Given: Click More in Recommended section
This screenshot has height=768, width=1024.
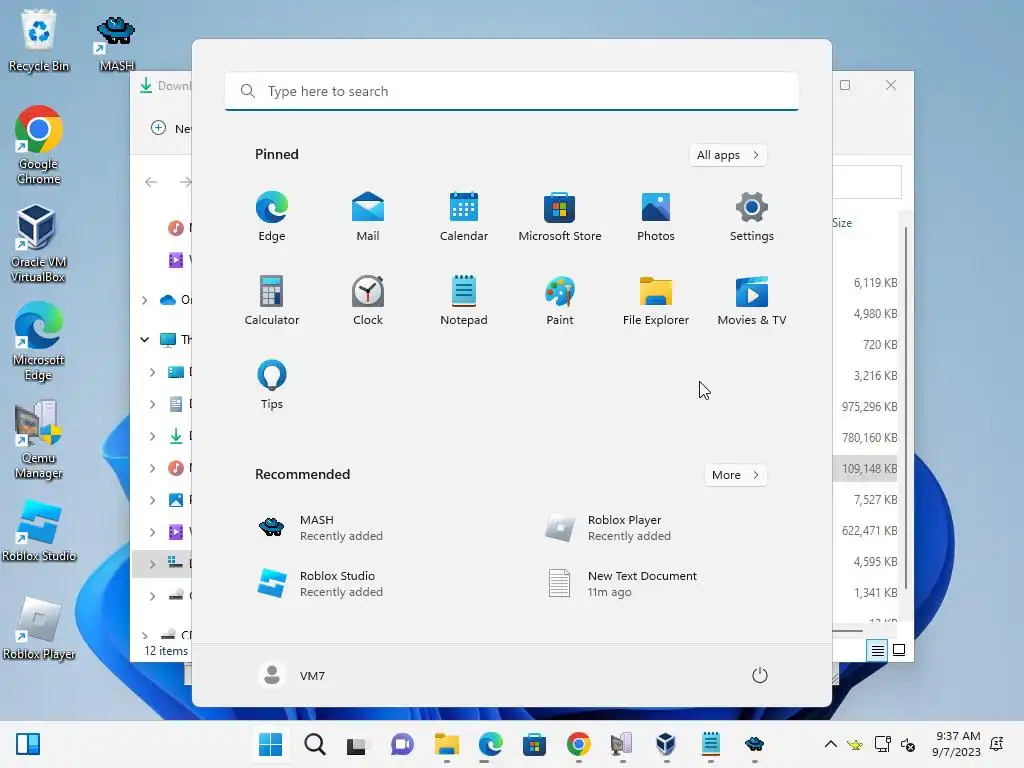Looking at the screenshot, I should [x=735, y=475].
